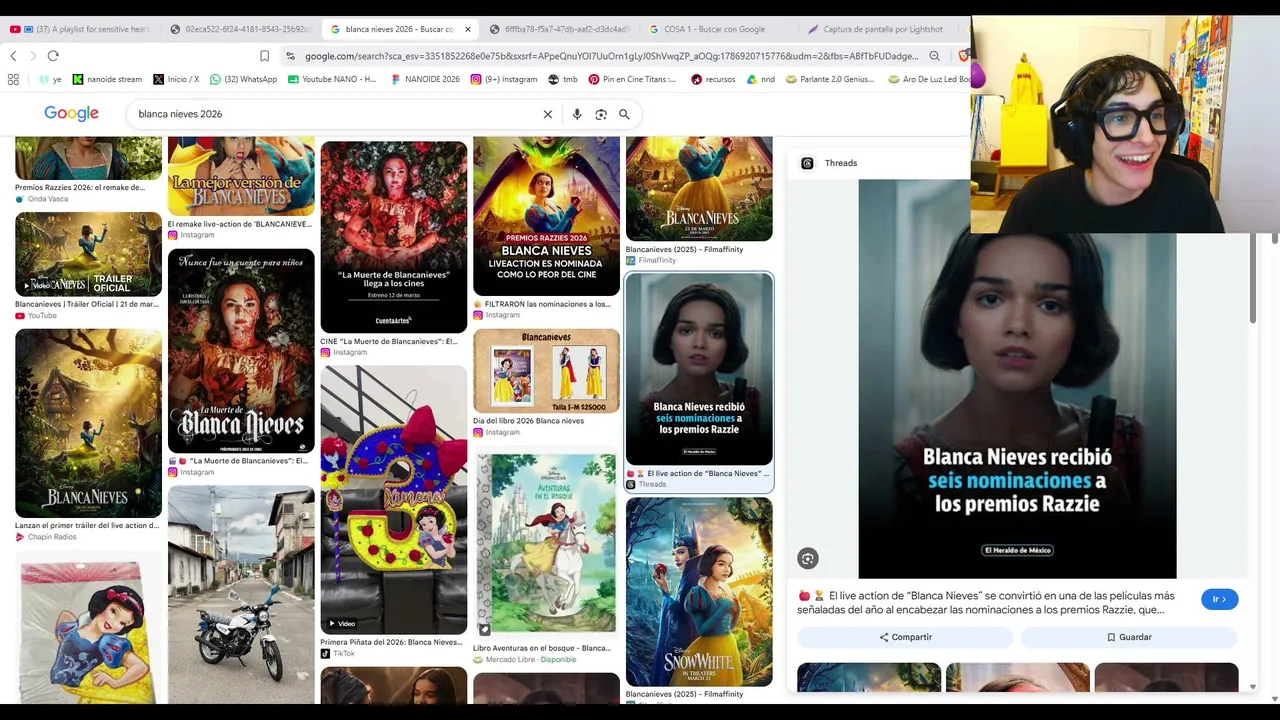Open the 'Premios Razzies 2026' nominada image

546,216
